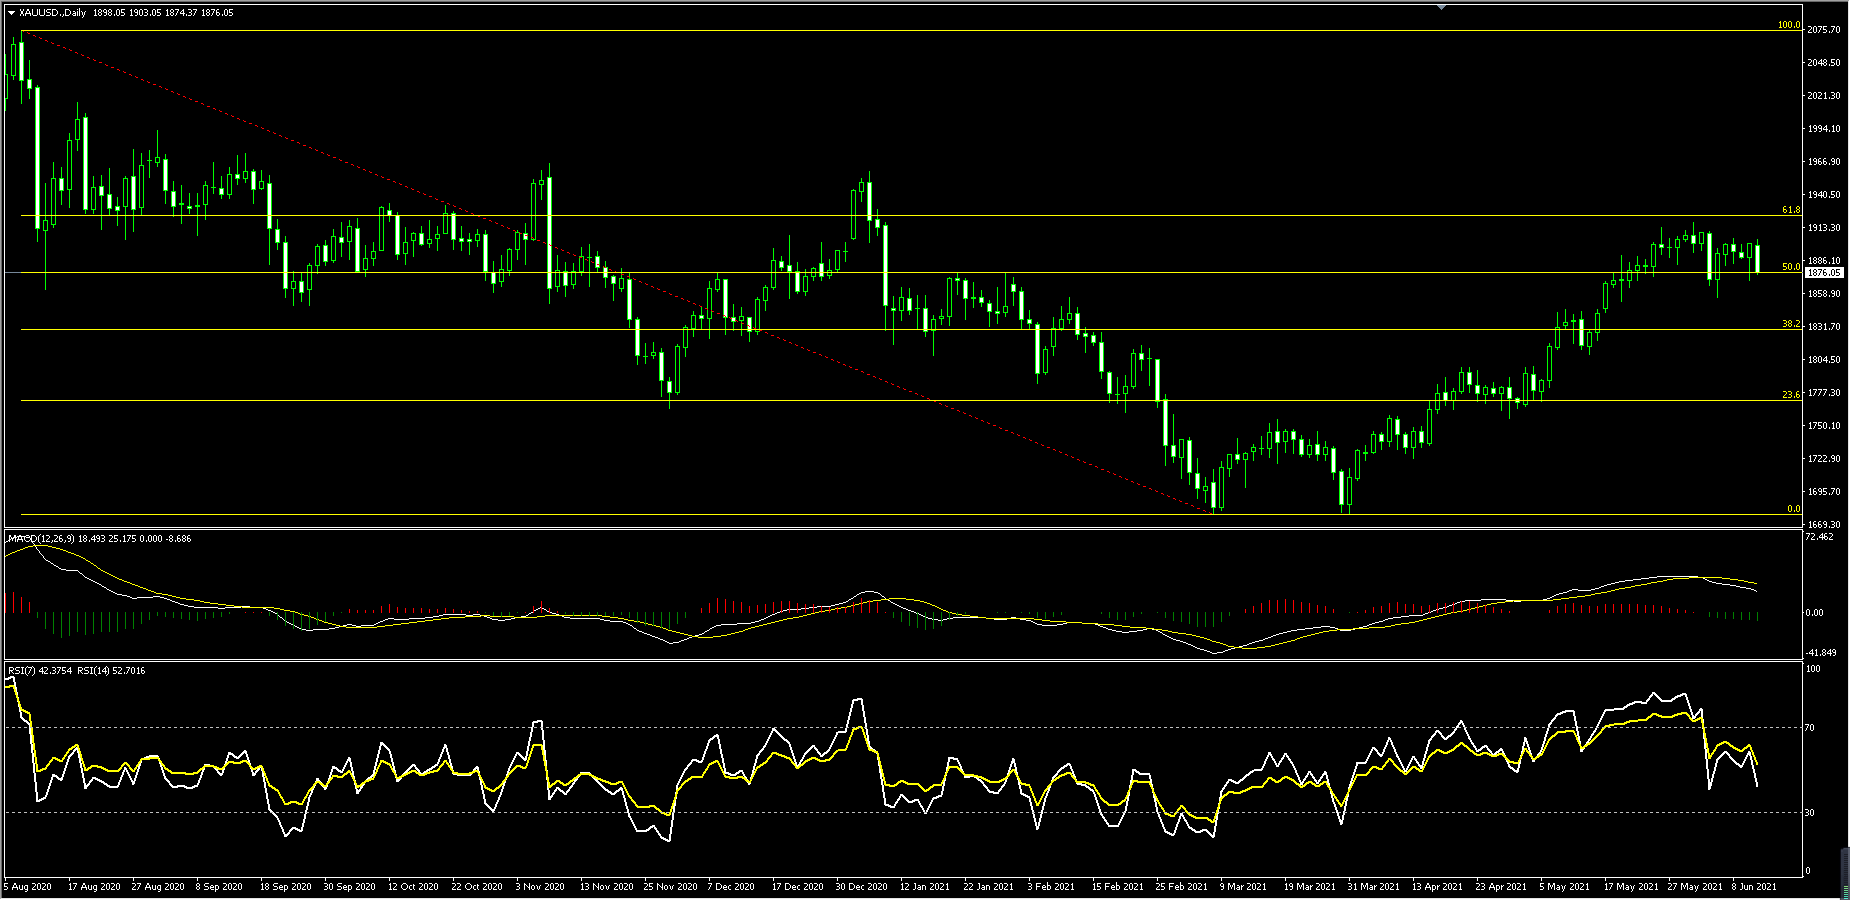Click the 1858.90 price scale label
1850x900 pixels.
pyautogui.click(x=1825, y=294)
